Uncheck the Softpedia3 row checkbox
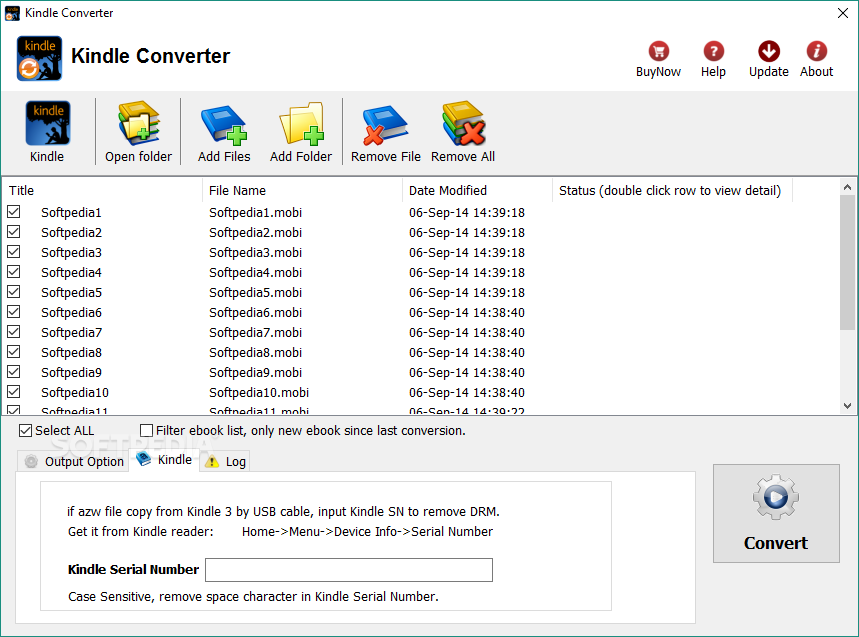Viewport: 859px width, 637px height. pyautogui.click(x=14, y=251)
